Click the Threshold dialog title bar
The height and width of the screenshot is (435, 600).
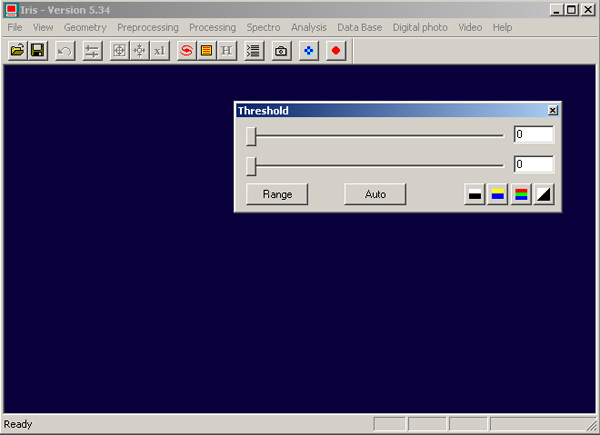coord(392,111)
